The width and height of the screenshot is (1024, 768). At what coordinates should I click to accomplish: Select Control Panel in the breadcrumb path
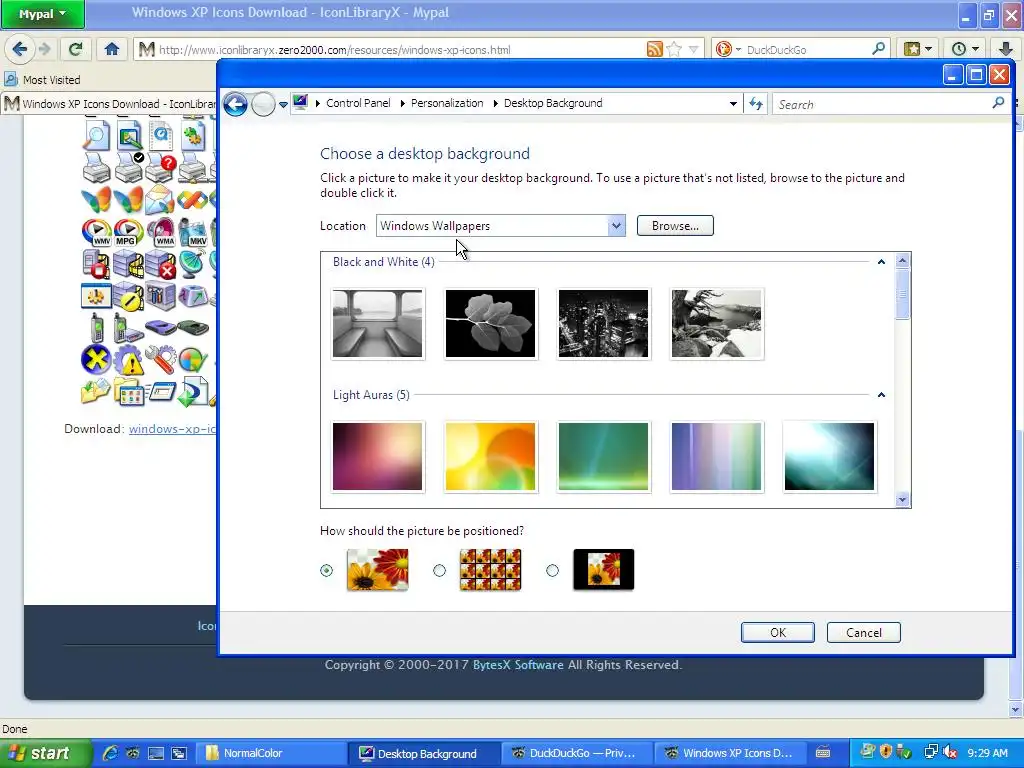point(358,103)
